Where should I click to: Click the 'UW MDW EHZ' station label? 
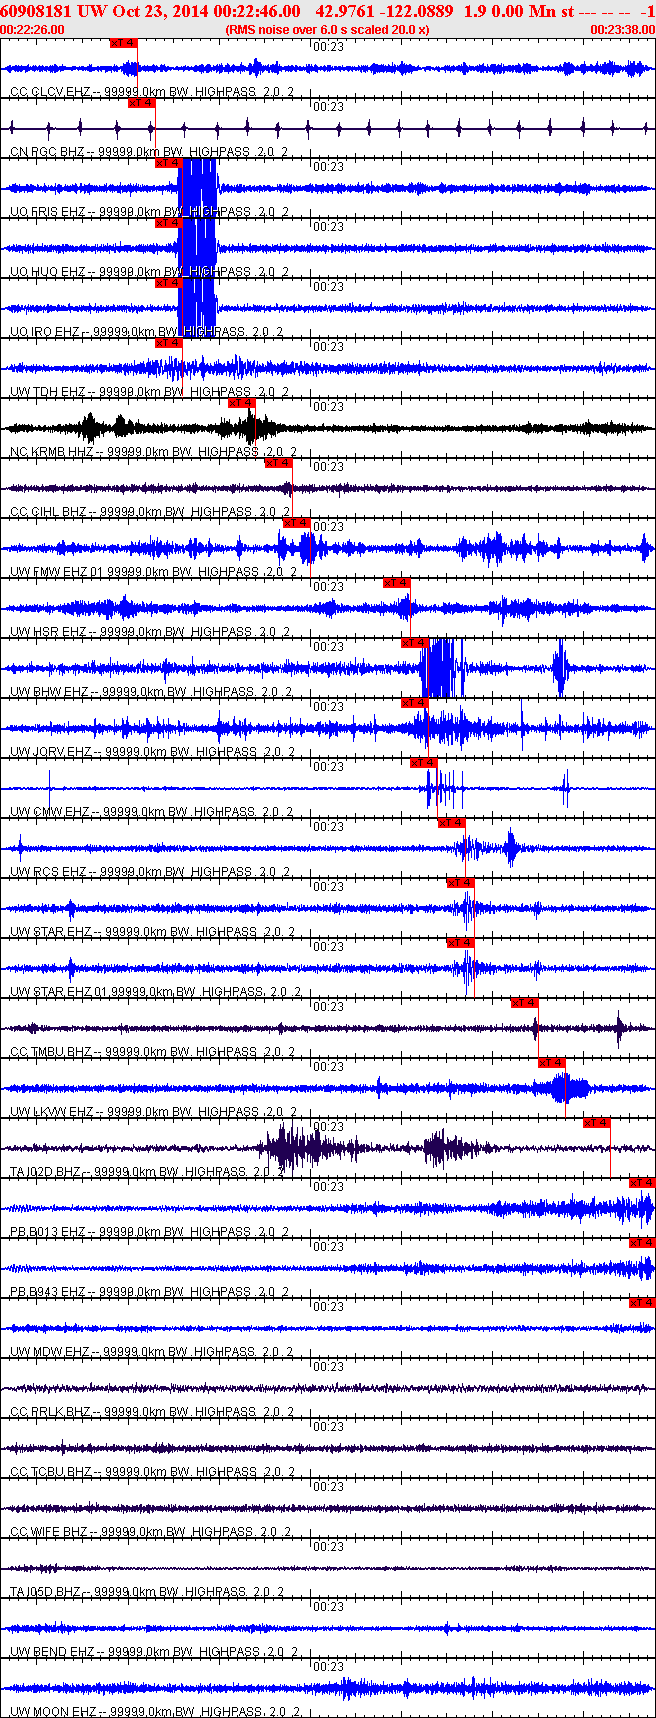point(50,1352)
